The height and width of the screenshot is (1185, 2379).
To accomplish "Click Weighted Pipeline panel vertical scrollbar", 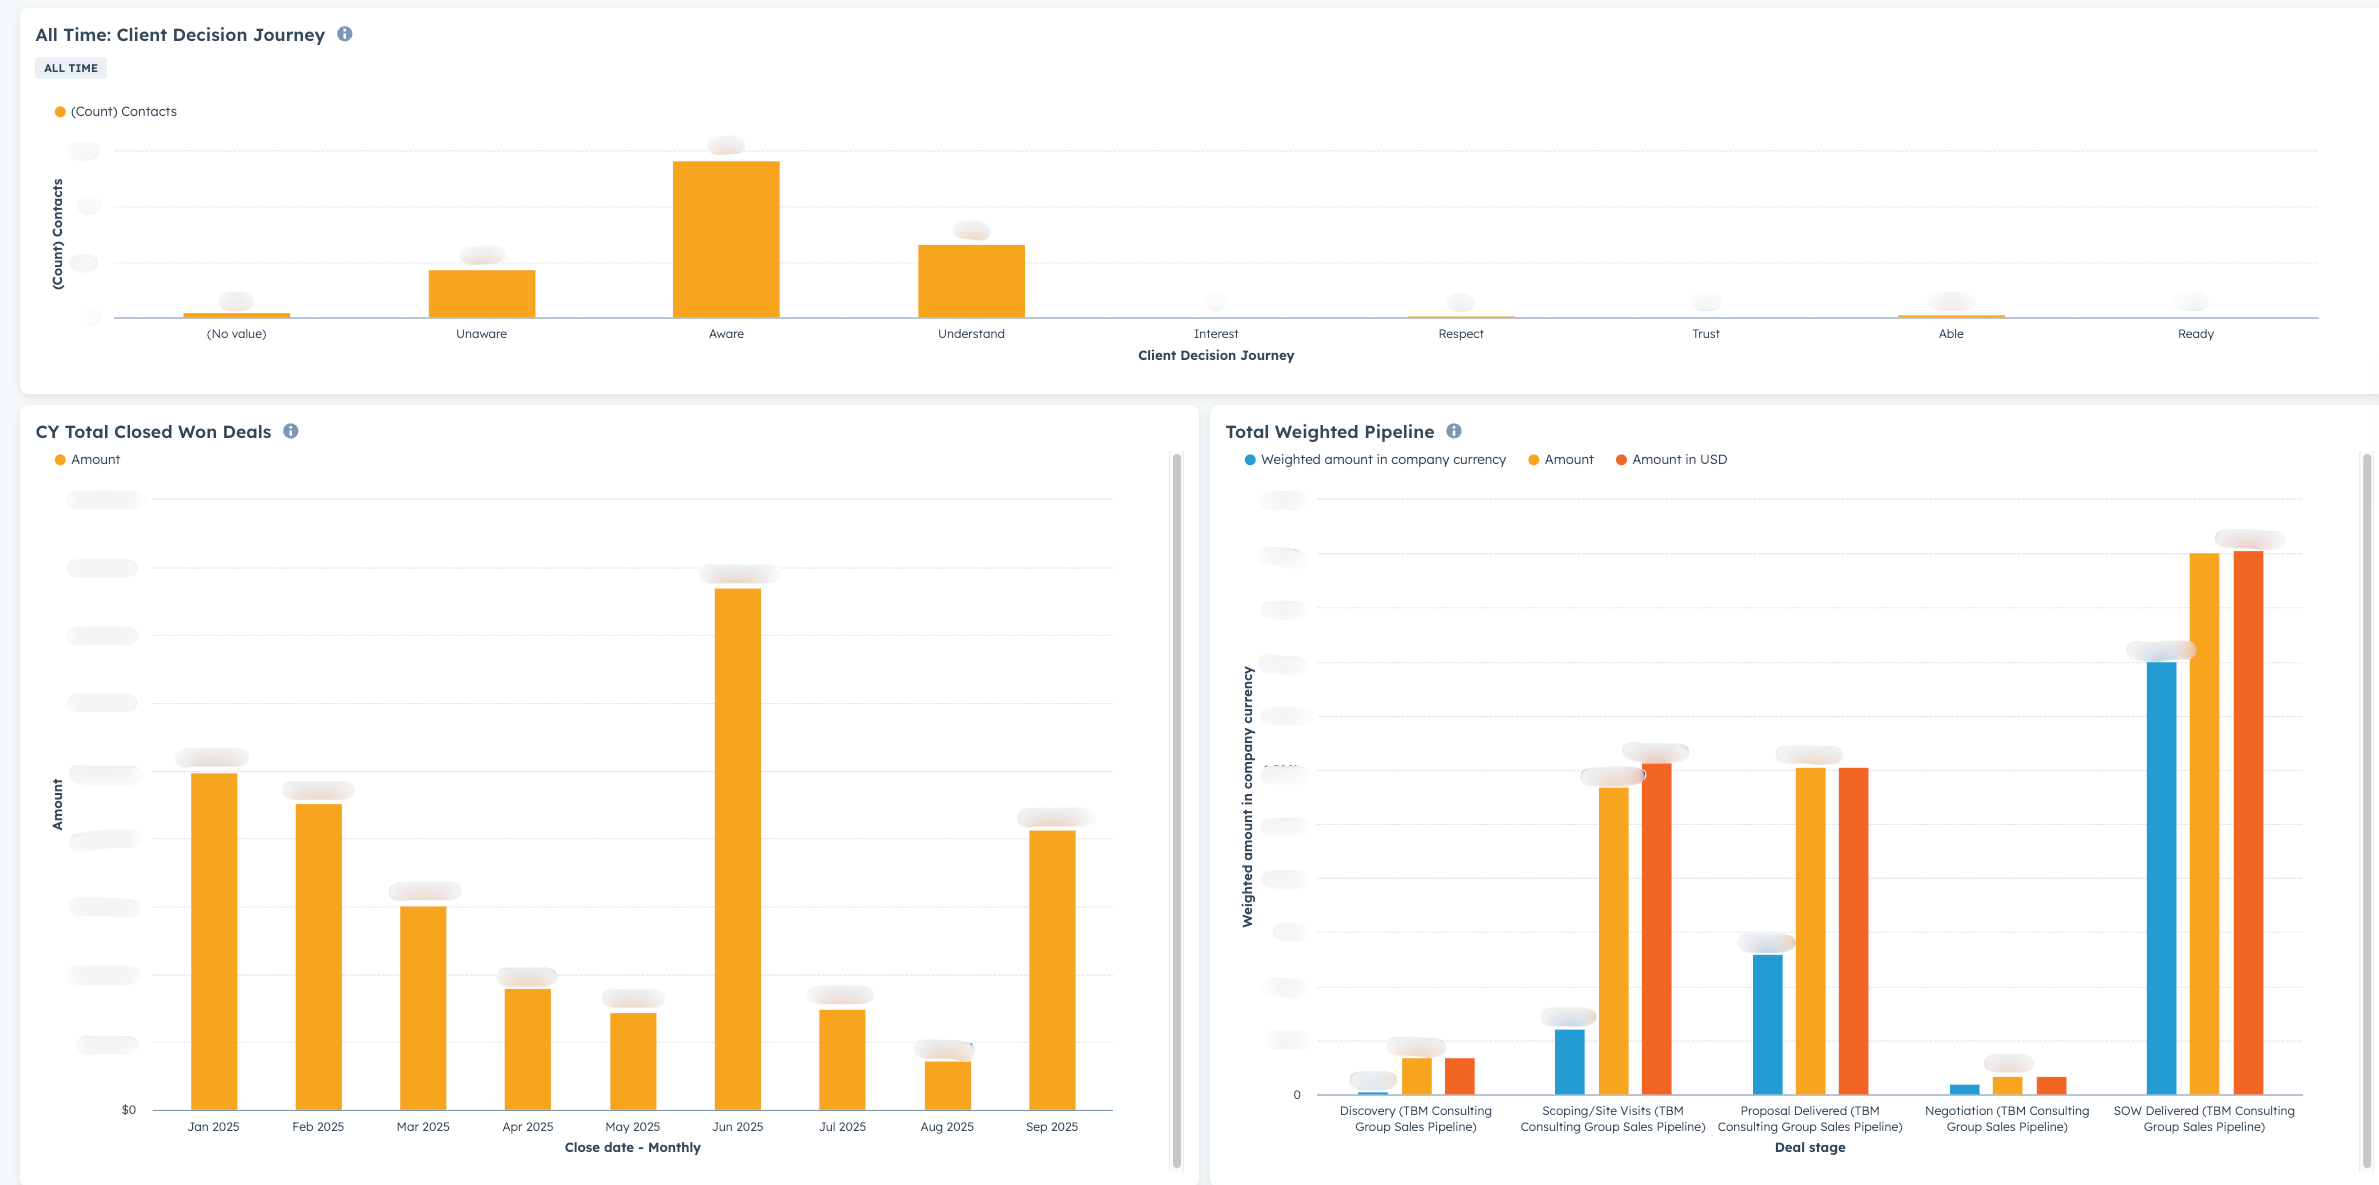I will [2367, 810].
